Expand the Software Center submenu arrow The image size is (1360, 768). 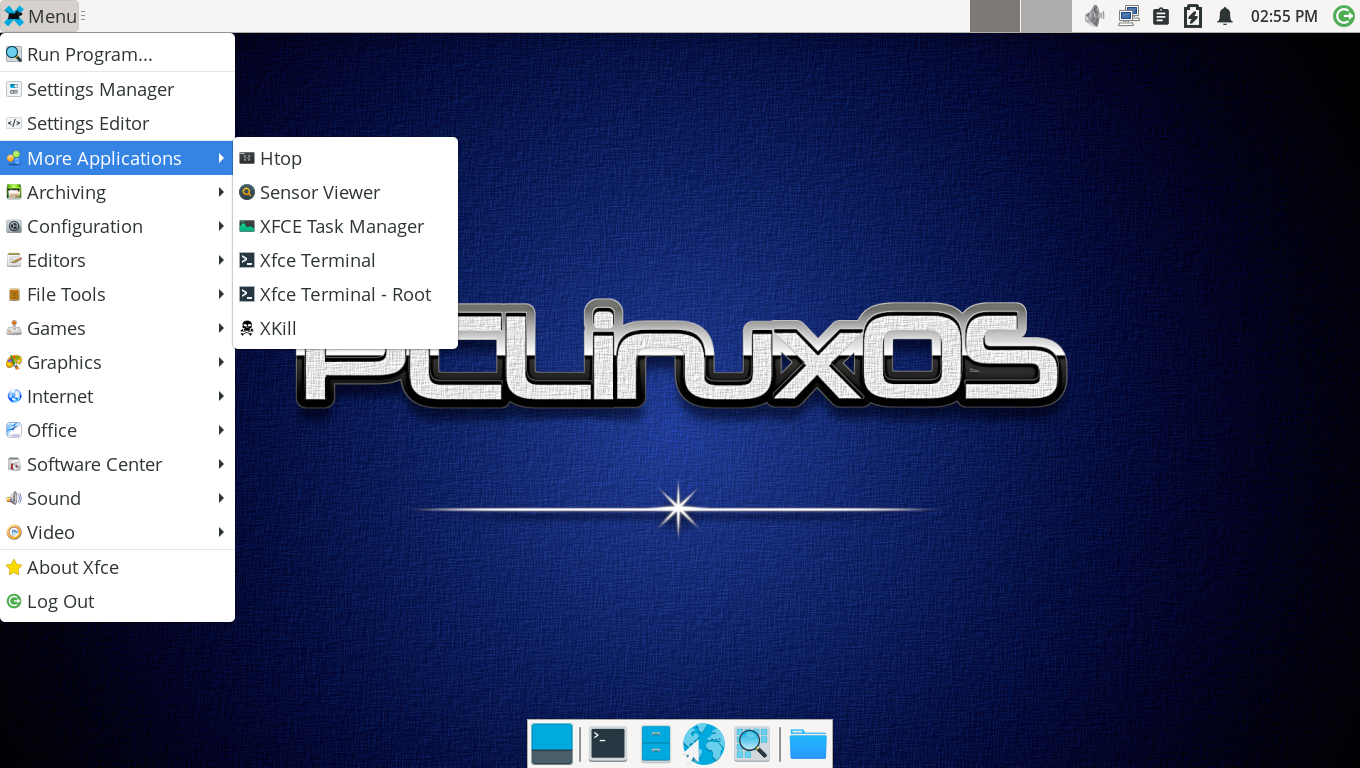[220, 464]
